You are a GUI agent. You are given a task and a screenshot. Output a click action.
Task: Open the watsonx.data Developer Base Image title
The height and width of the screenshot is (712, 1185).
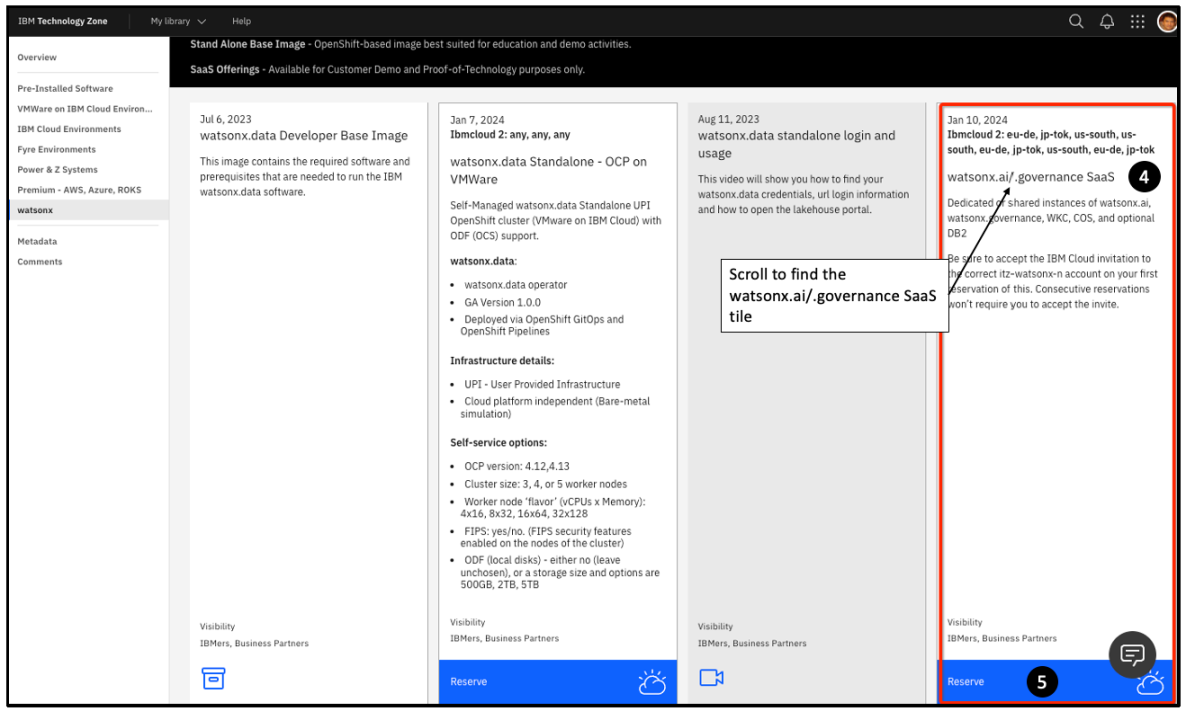tap(303, 135)
